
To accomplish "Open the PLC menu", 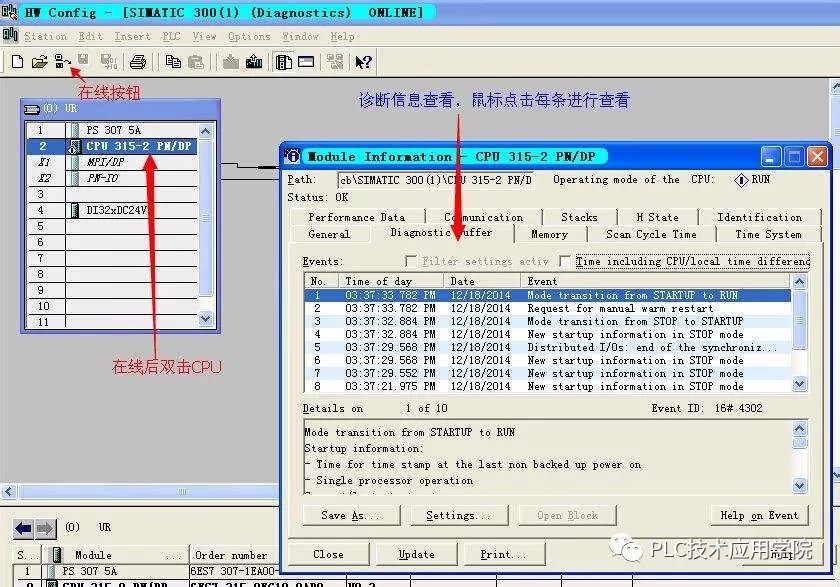I will pyautogui.click(x=172, y=36).
